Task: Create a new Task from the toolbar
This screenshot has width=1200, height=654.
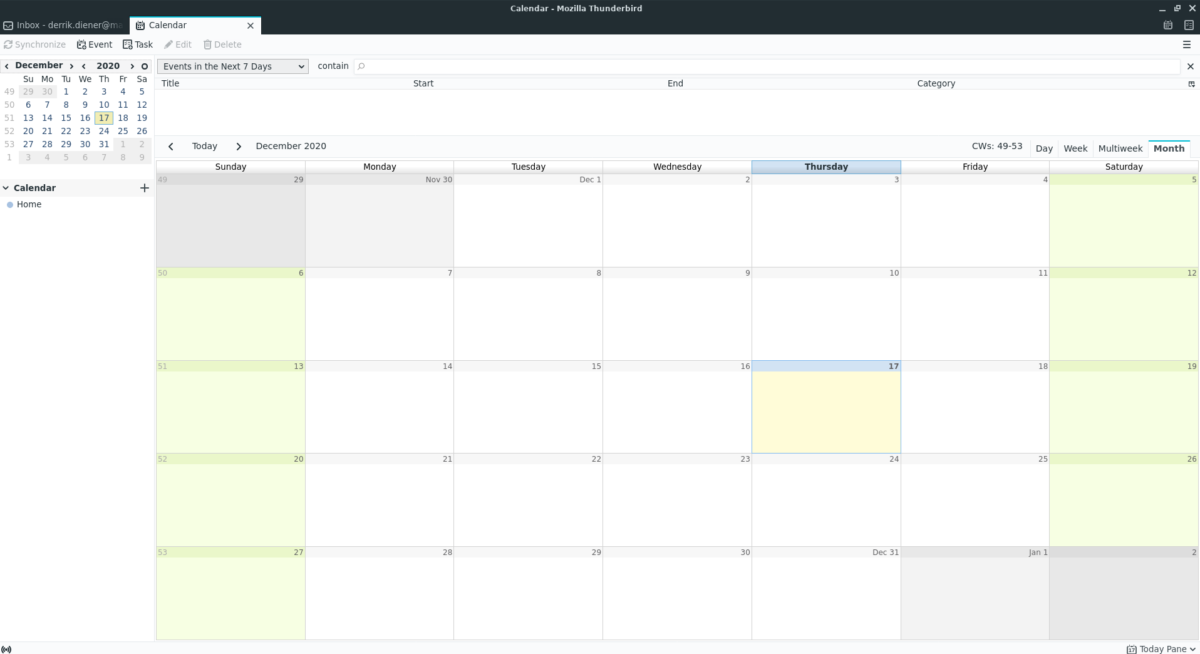Action: (138, 44)
